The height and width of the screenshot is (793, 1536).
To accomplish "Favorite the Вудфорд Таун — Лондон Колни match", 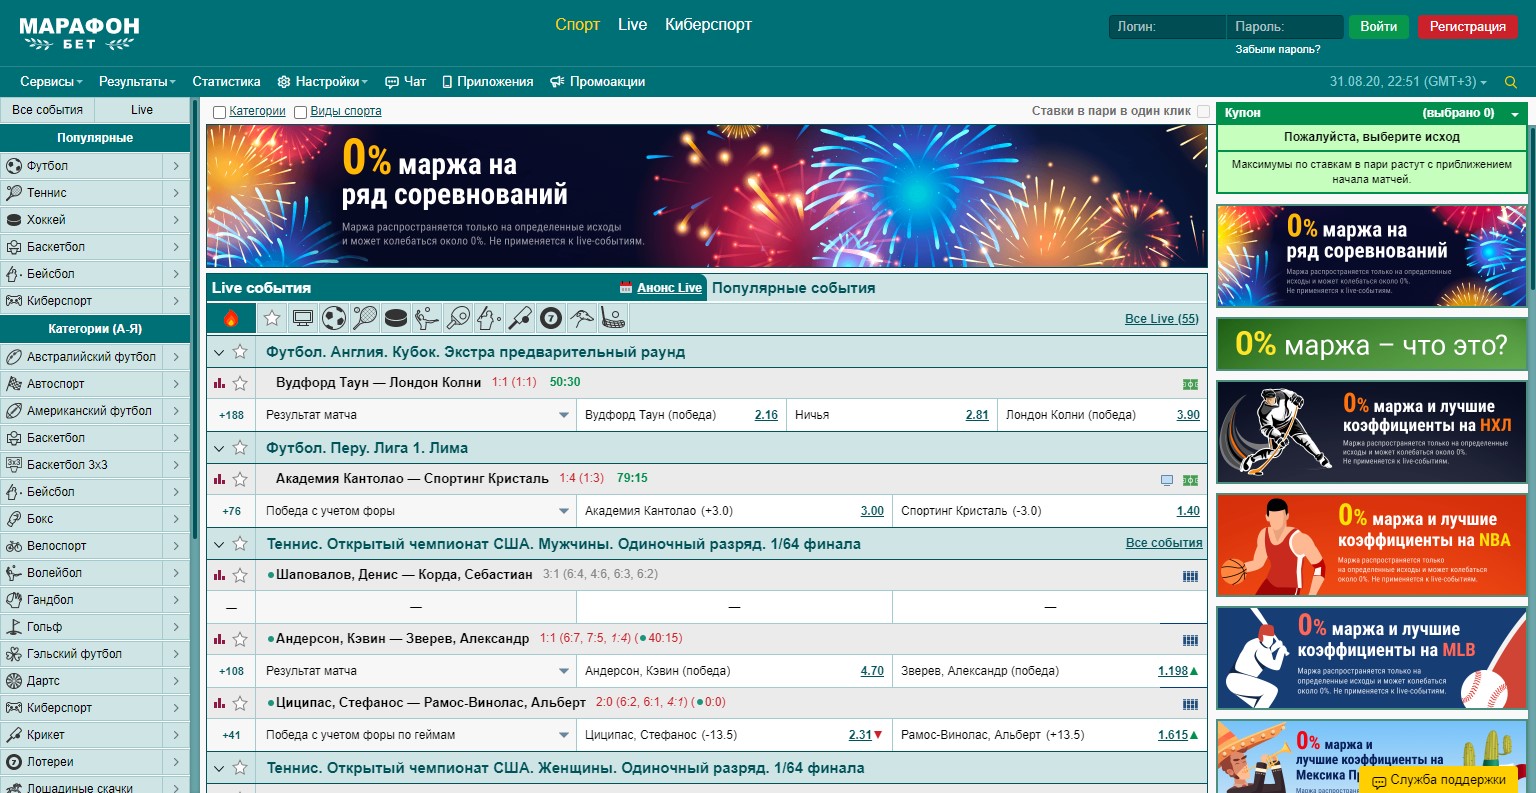I will click(240, 383).
